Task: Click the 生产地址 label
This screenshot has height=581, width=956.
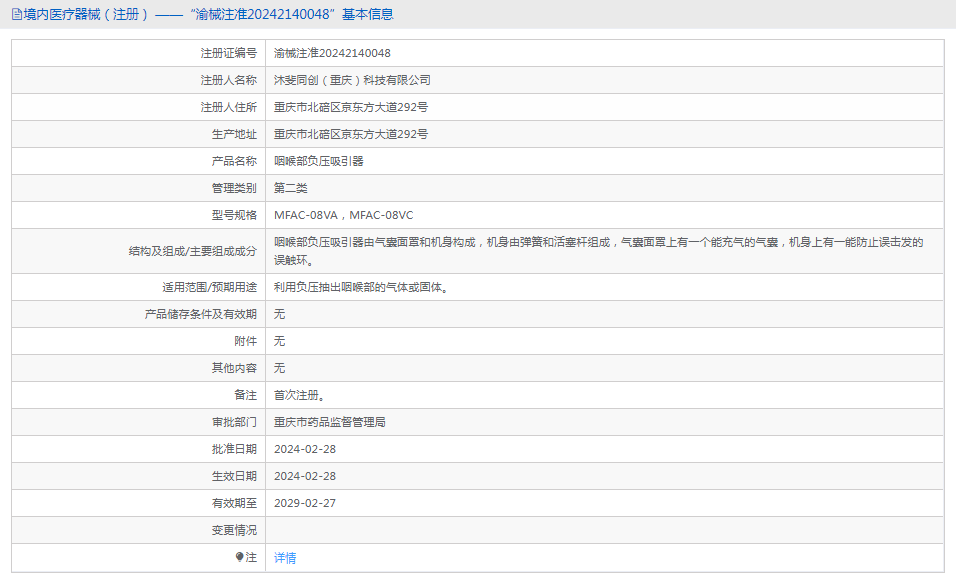Action: 234,134
